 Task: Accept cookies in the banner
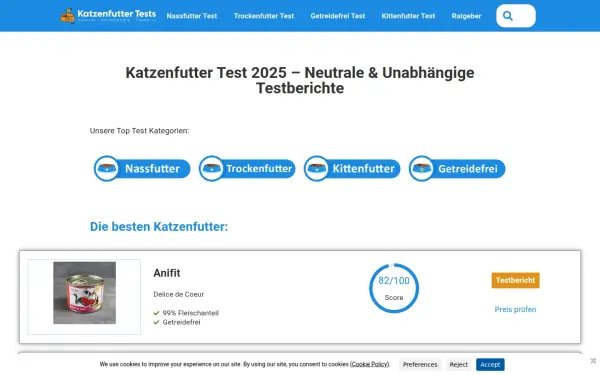(490, 364)
